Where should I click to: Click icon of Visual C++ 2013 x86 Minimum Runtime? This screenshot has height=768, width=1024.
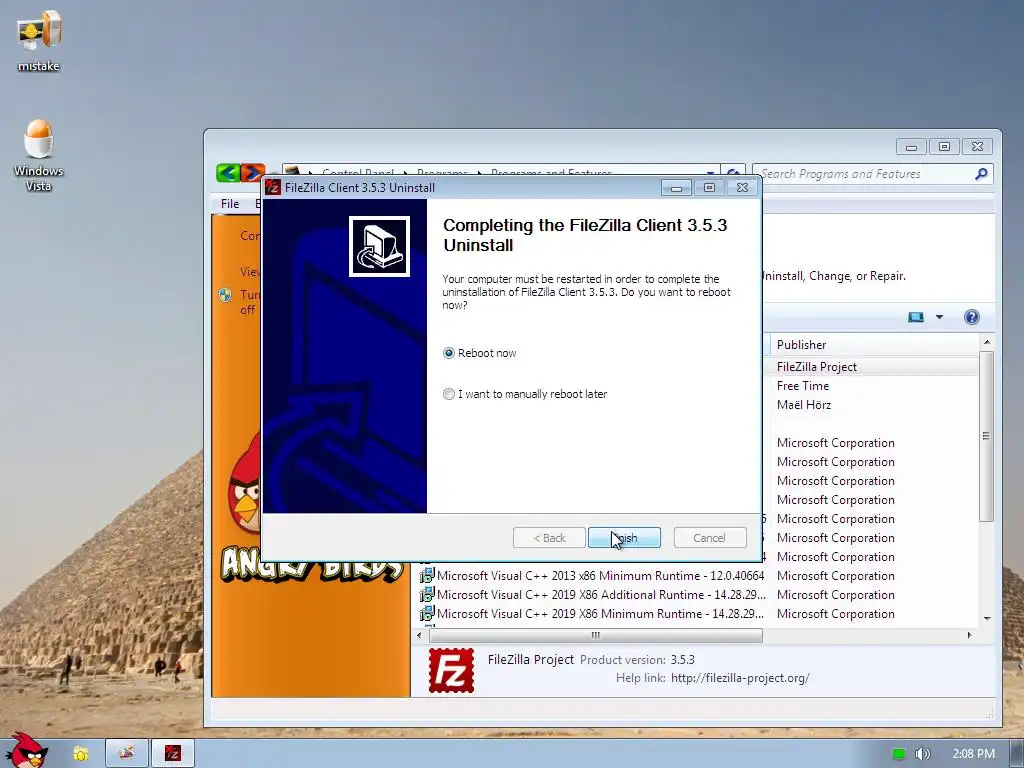(426, 575)
